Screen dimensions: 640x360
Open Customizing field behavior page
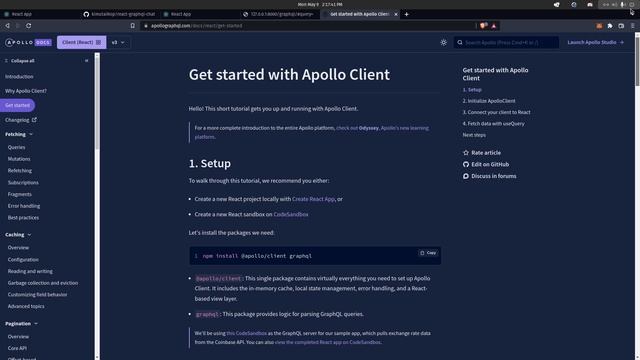pos(37,295)
